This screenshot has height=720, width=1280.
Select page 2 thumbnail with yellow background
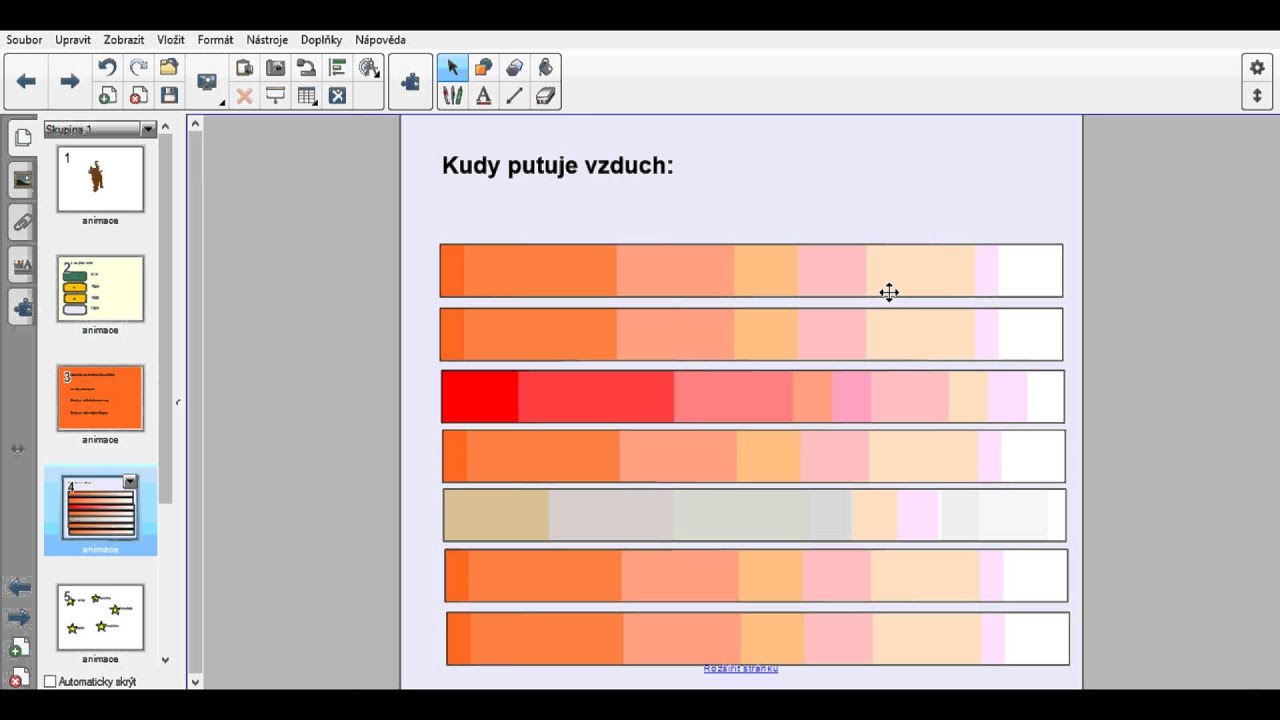pyautogui.click(x=100, y=289)
